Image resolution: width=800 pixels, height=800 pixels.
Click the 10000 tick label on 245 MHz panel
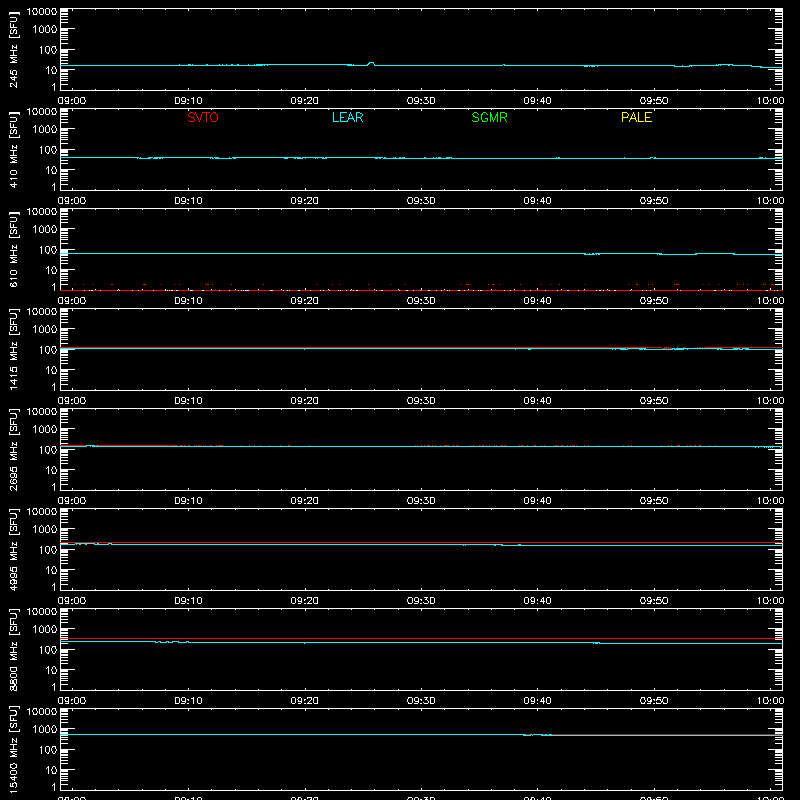[42, 12]
